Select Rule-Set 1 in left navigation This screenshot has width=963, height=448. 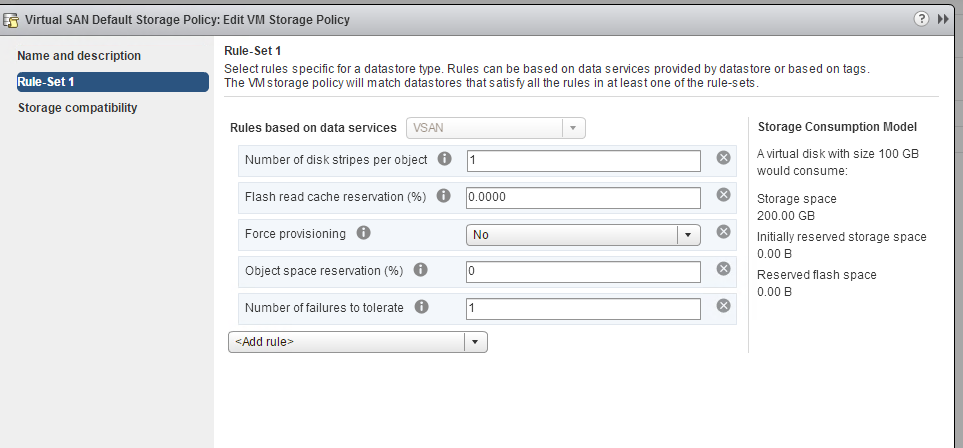point(113,82)
